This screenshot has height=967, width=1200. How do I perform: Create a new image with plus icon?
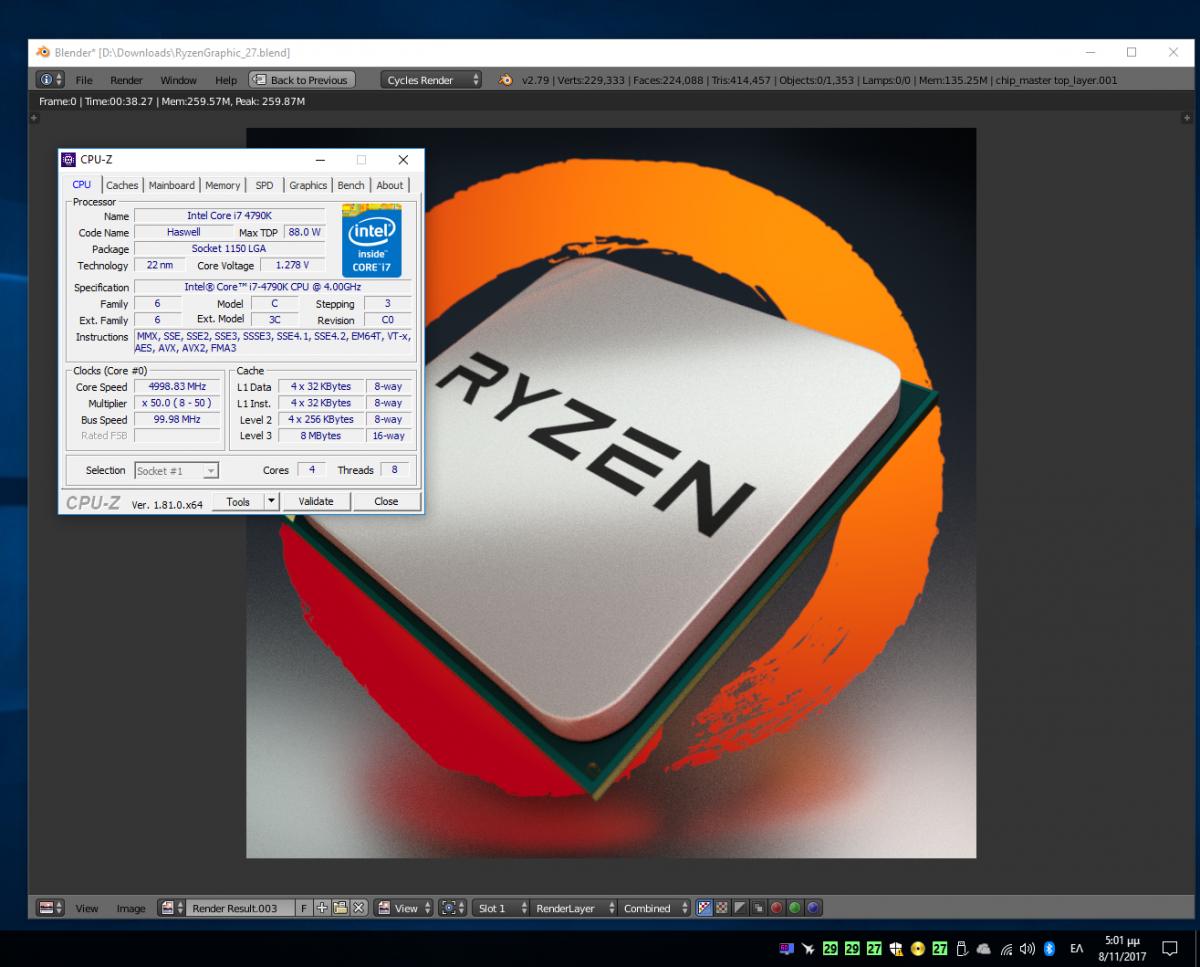[322, 908]
